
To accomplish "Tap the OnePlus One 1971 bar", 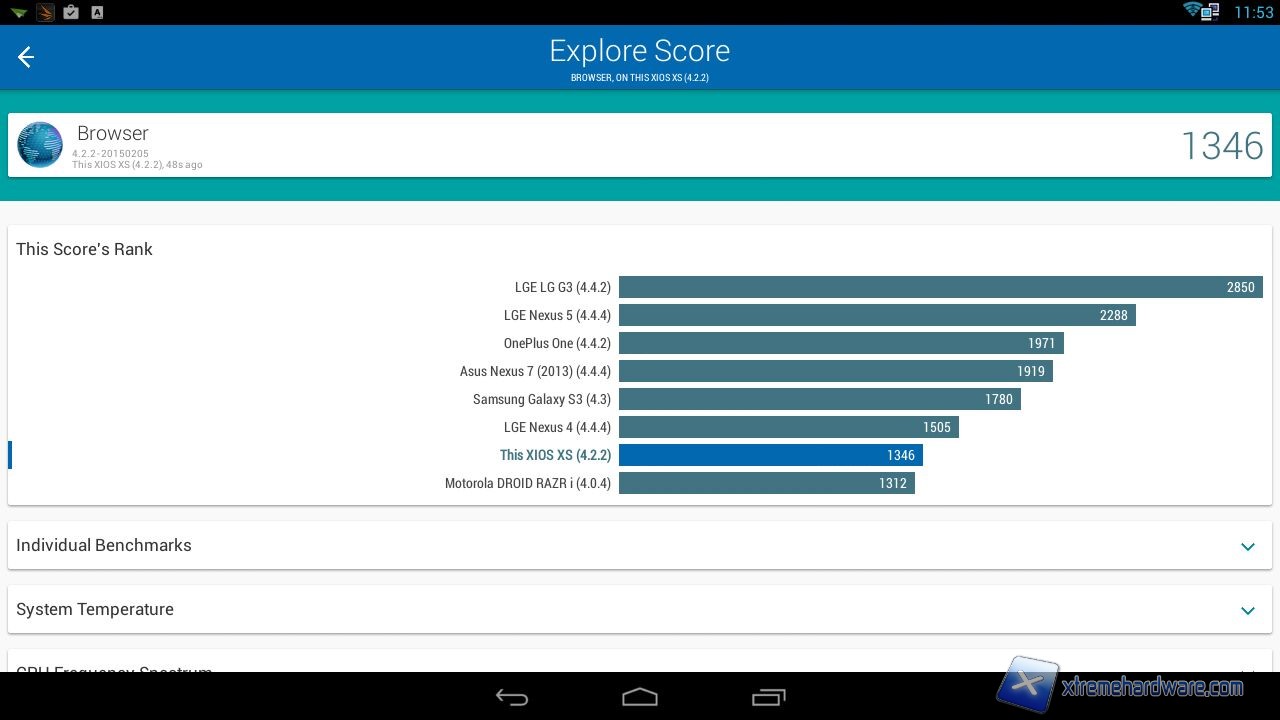I will pos(840,343).
